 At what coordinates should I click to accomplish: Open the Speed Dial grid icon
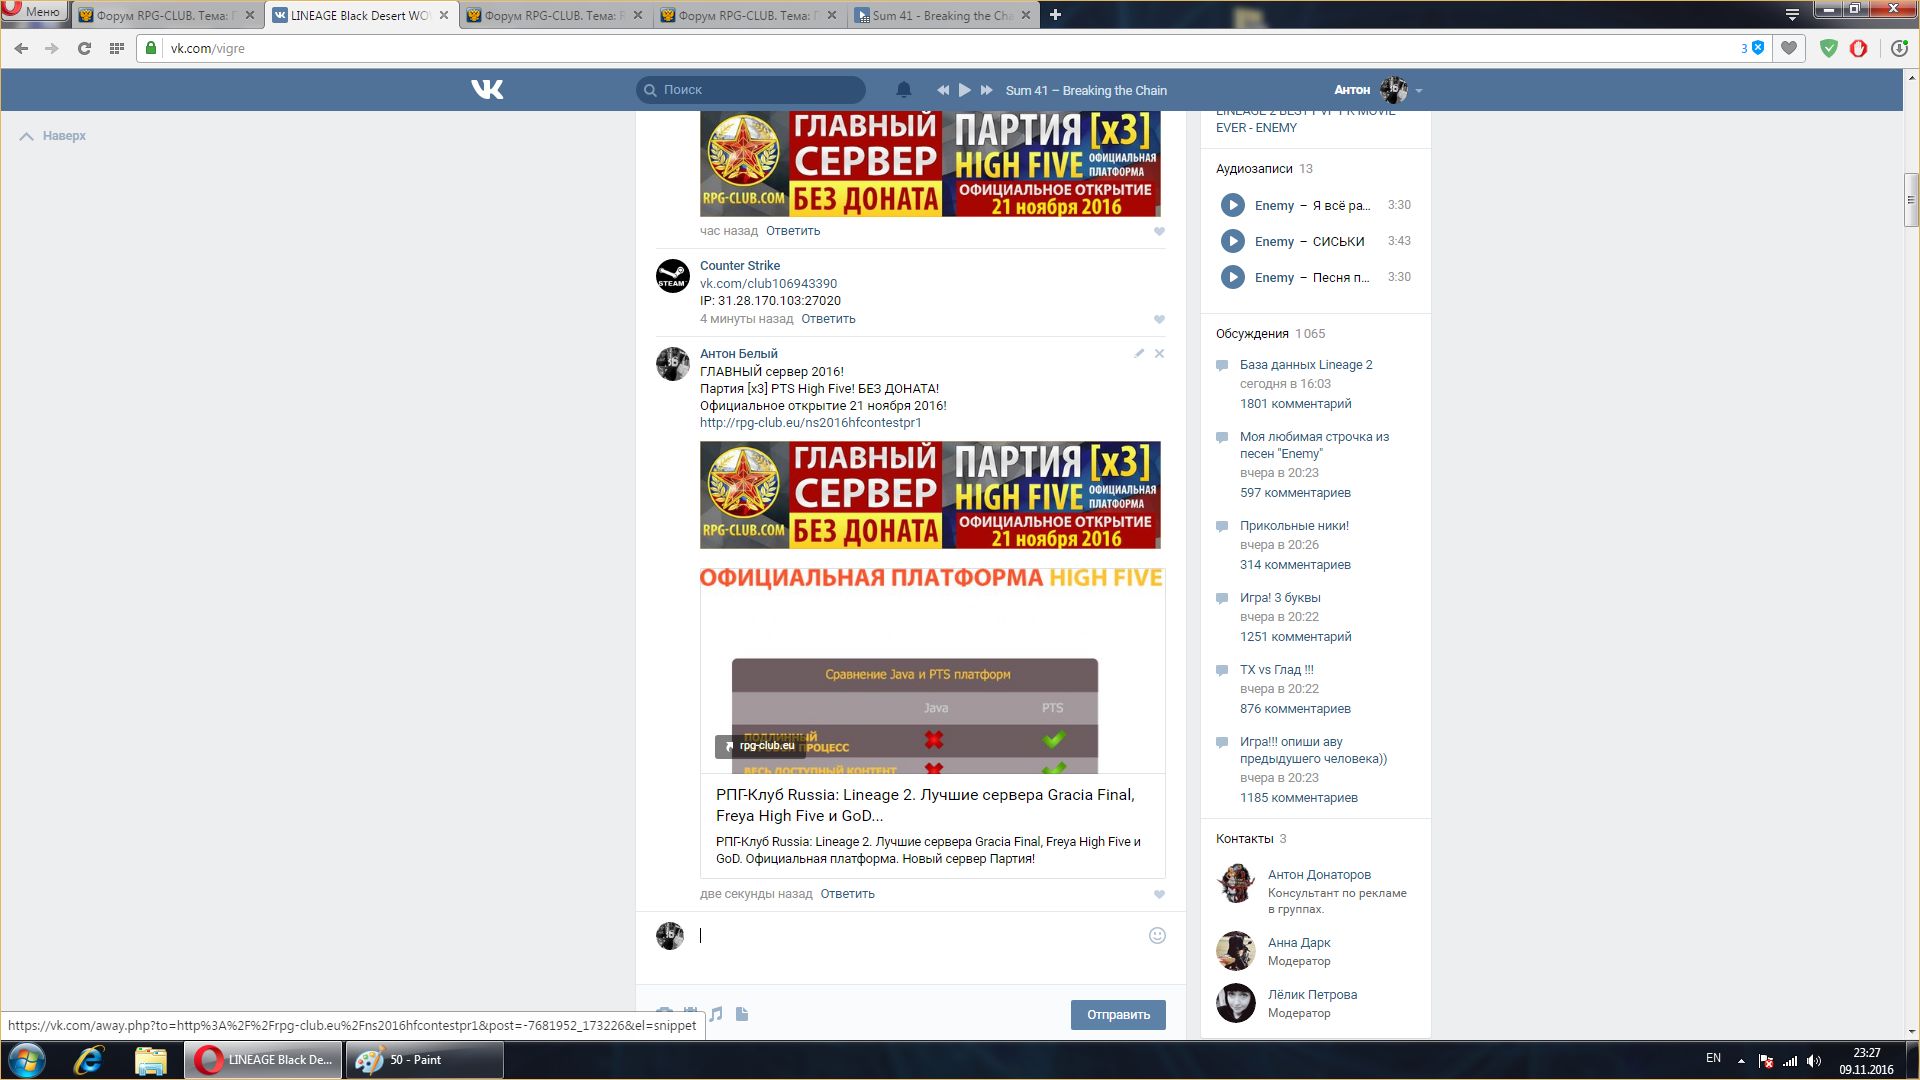(x=116, y=48)
